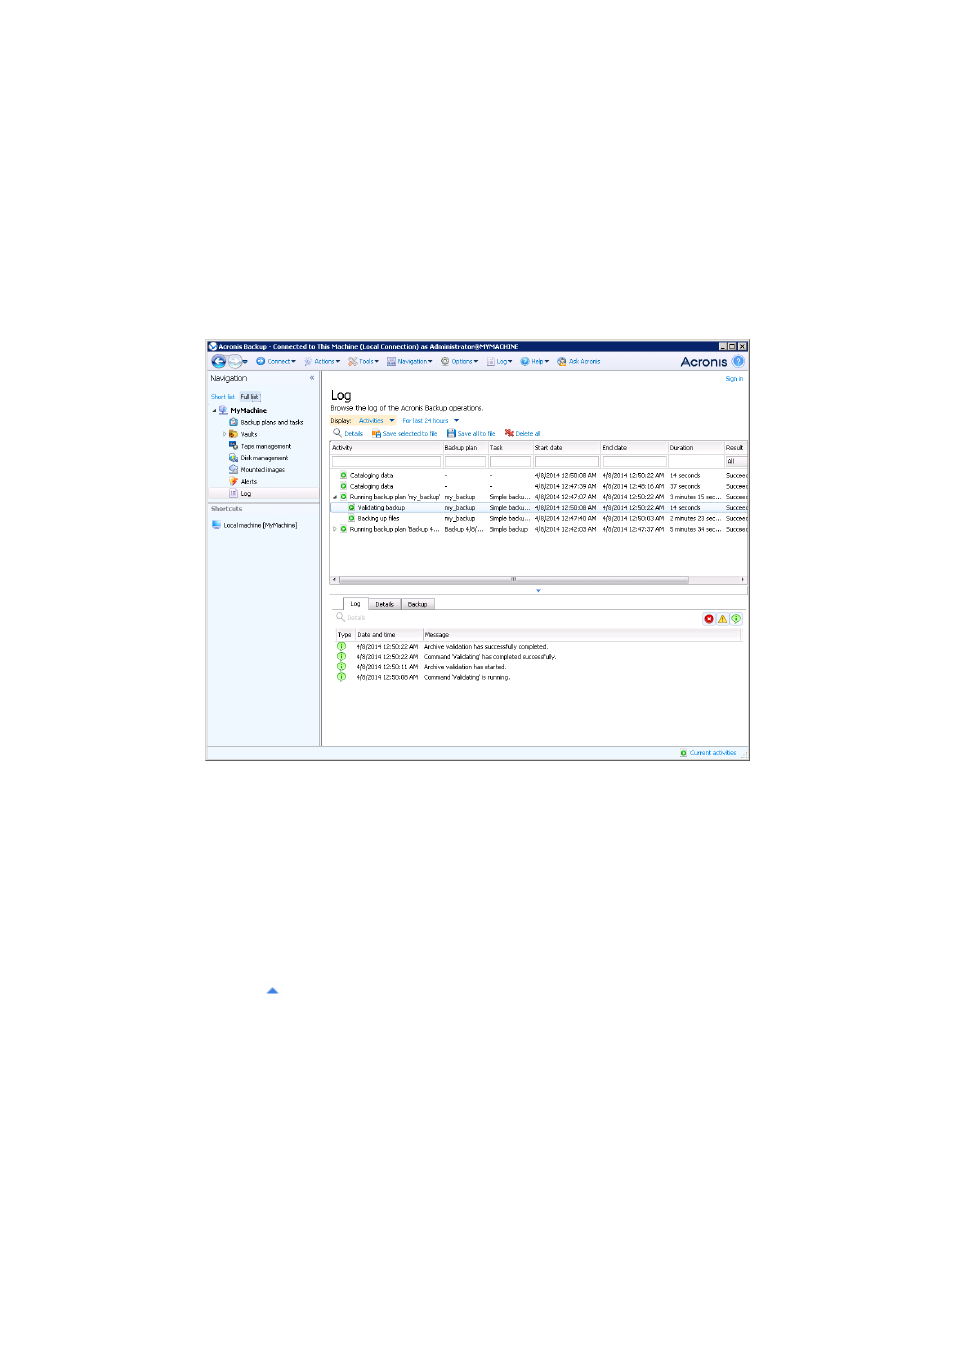Sort by Date and time column
955x1350 pixels.
pos(388,635)
